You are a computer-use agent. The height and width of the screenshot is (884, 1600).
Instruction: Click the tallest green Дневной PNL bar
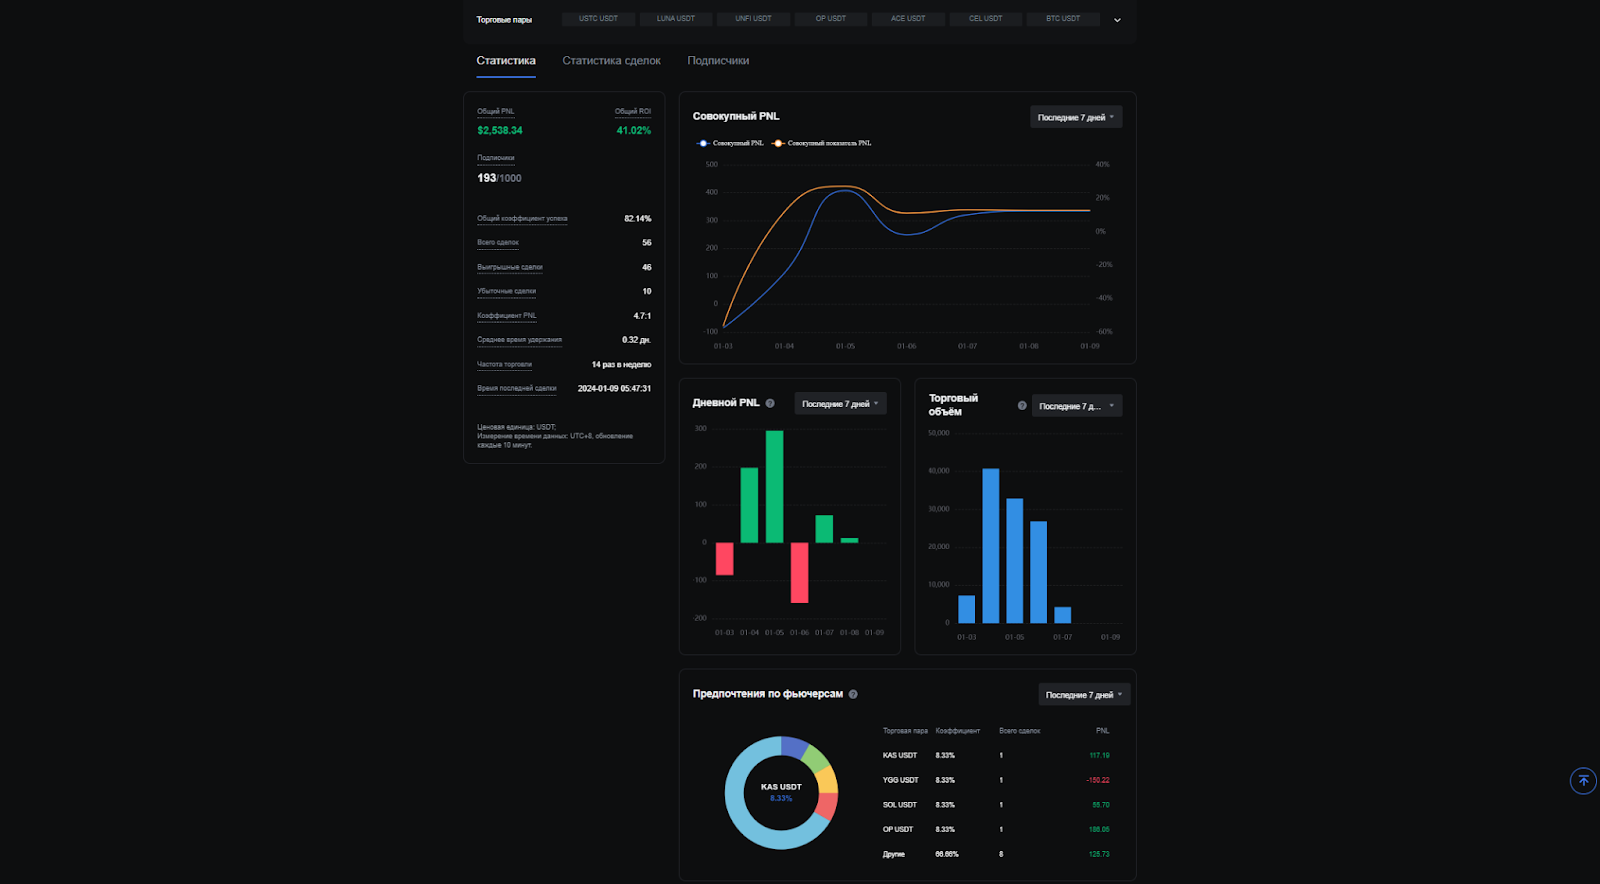(x=774, y=487)
